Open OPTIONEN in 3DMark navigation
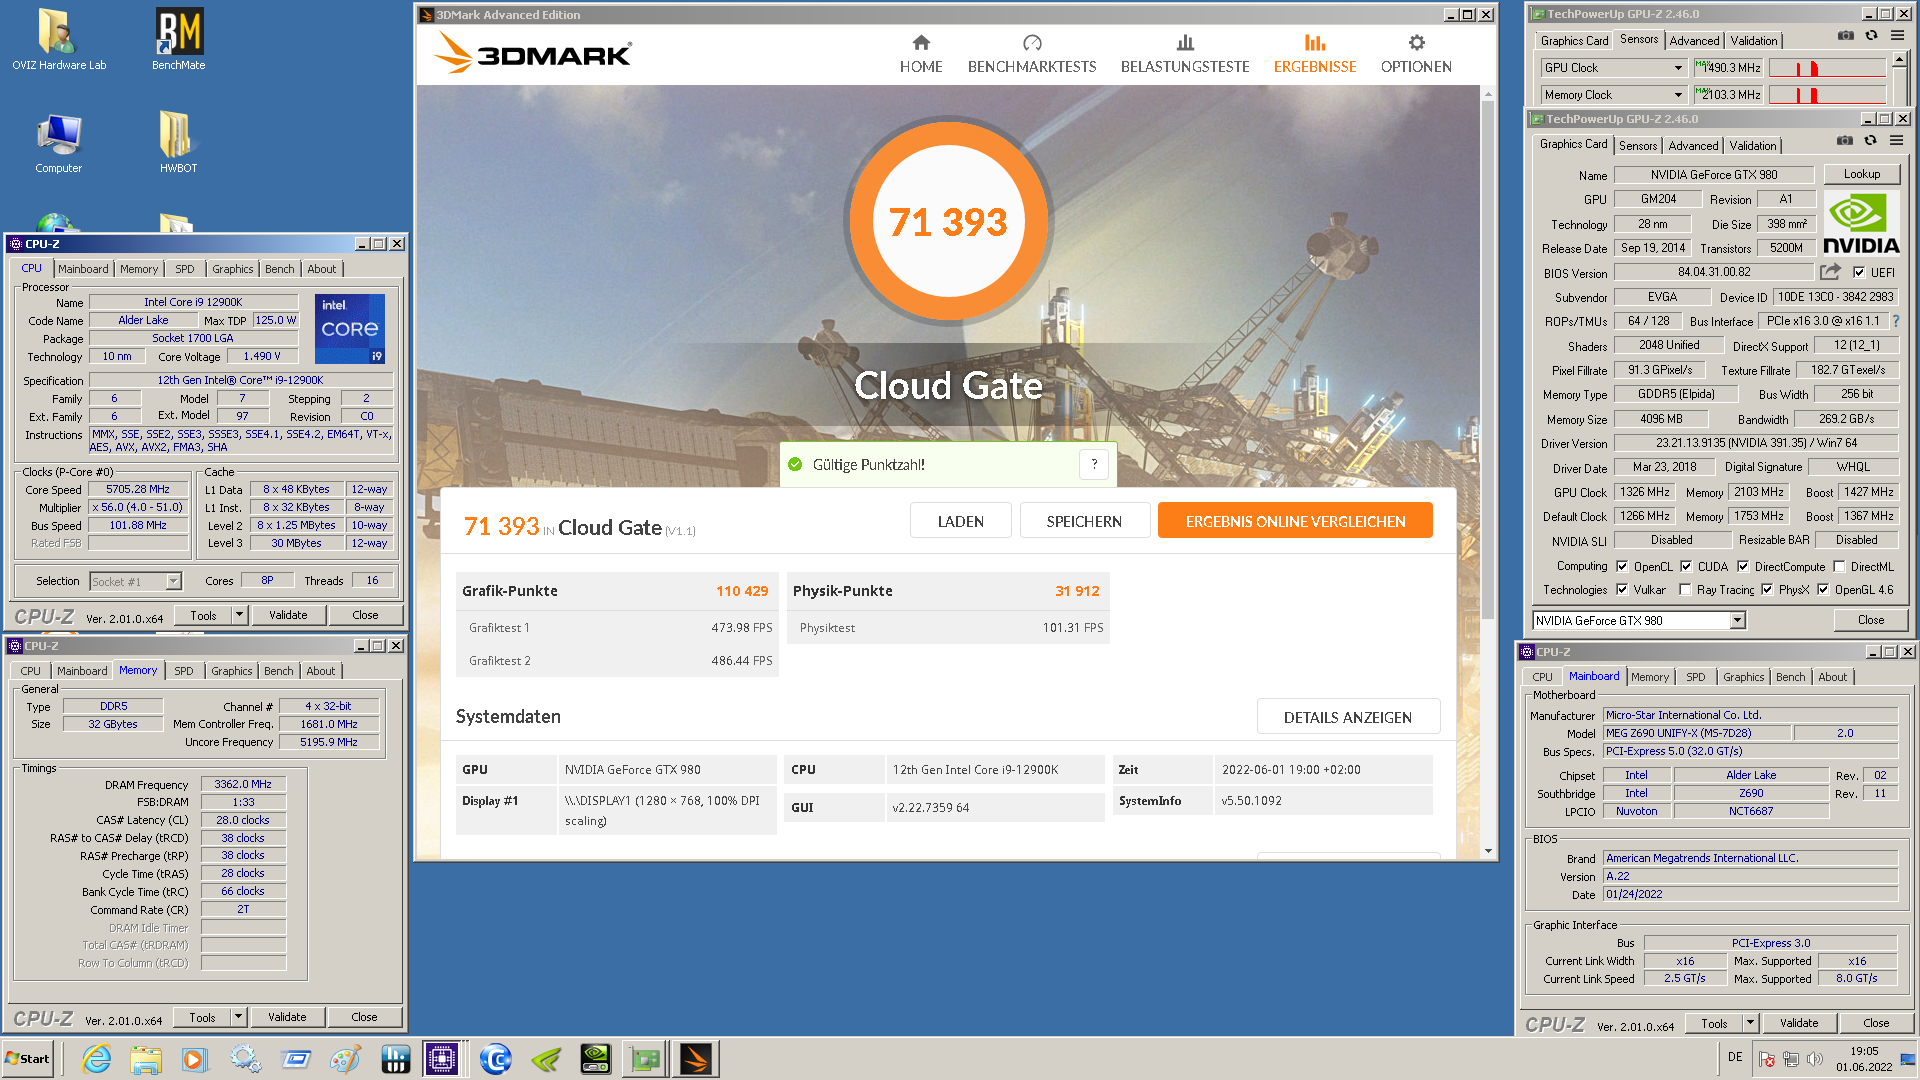This screenshot has width=1920, height=1080. (x=1416, y=54)
